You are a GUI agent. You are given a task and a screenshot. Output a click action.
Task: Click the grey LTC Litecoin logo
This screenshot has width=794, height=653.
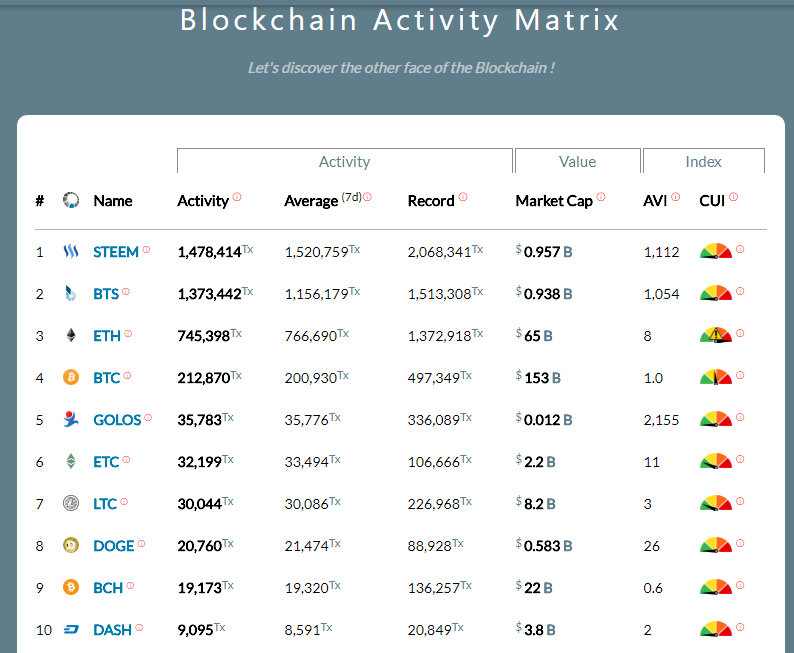[x=71, y=503]
